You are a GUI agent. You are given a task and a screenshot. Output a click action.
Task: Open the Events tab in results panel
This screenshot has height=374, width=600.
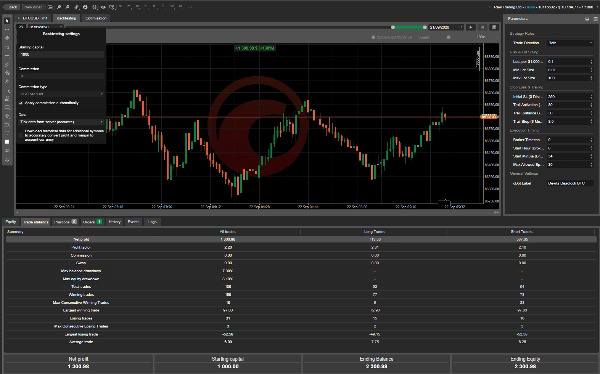(134, 222)
